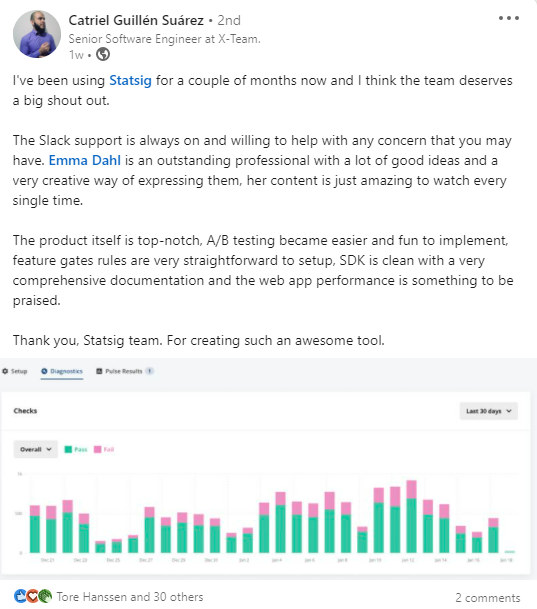Click the Pulse Results tab icon
Viewport: 537px width, 609px height.
(x=99, y=371)
